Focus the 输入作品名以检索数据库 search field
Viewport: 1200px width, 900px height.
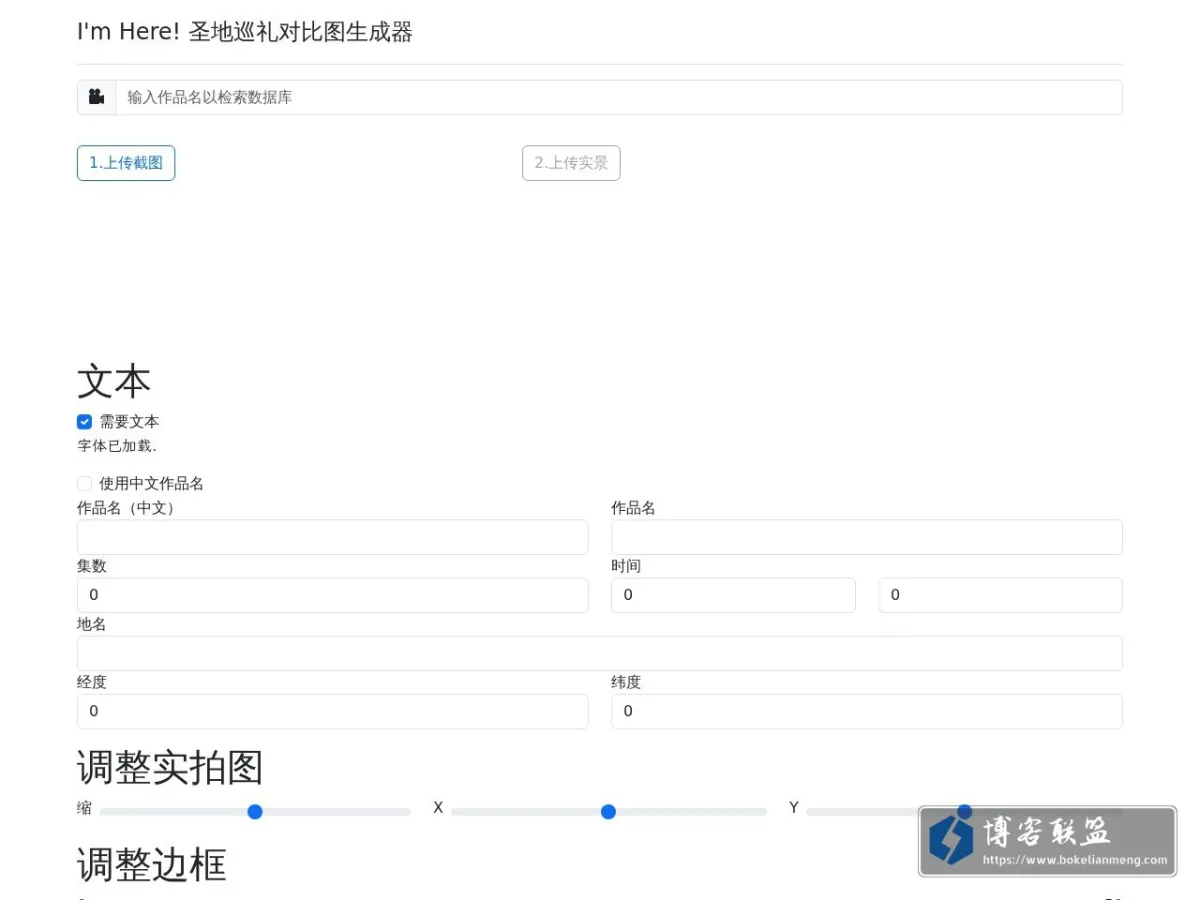619,97
